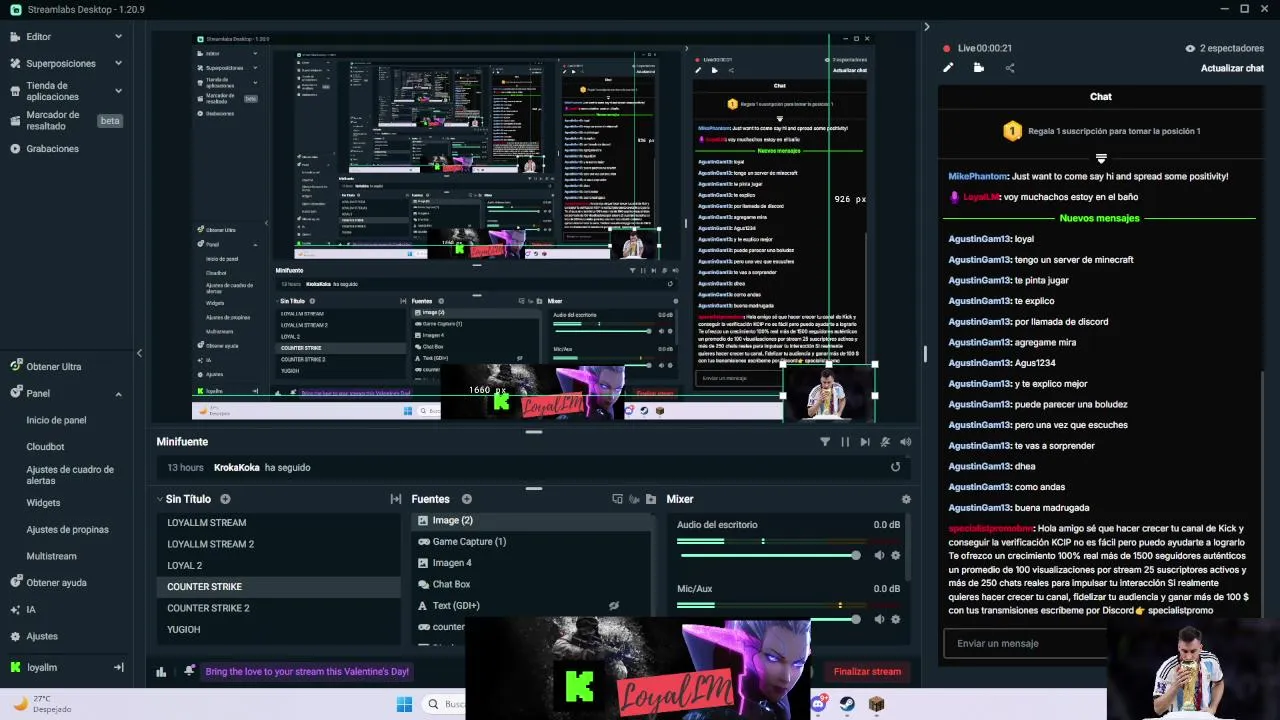Mute the Mic/Aux channel
Image resolution: width=1280 pixels, height=720 pixels.
(x=879, y=619)
